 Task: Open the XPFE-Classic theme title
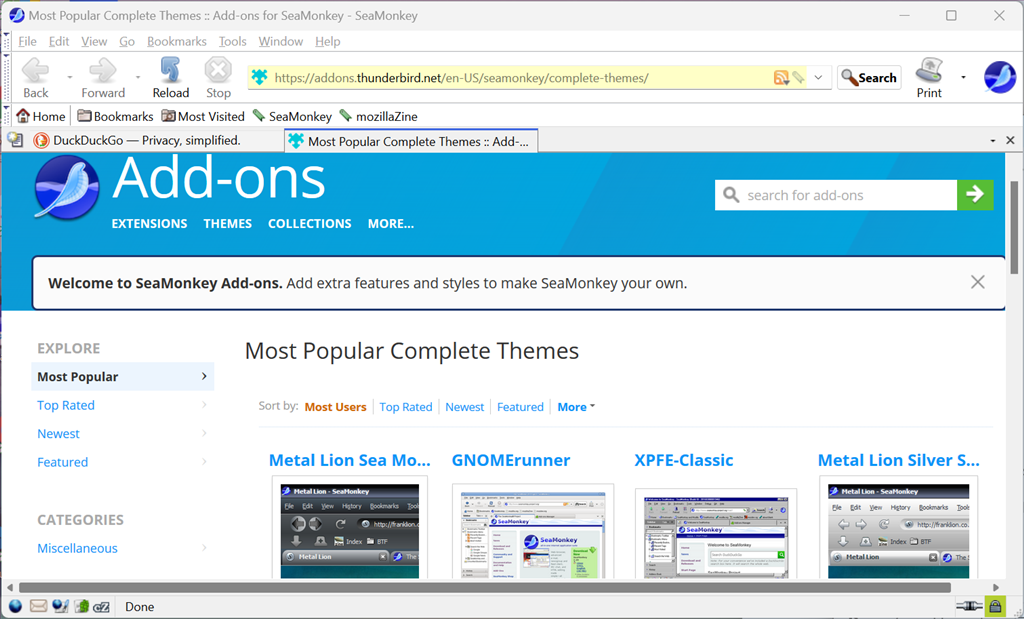pyautogui.click(x=684, y=460)
